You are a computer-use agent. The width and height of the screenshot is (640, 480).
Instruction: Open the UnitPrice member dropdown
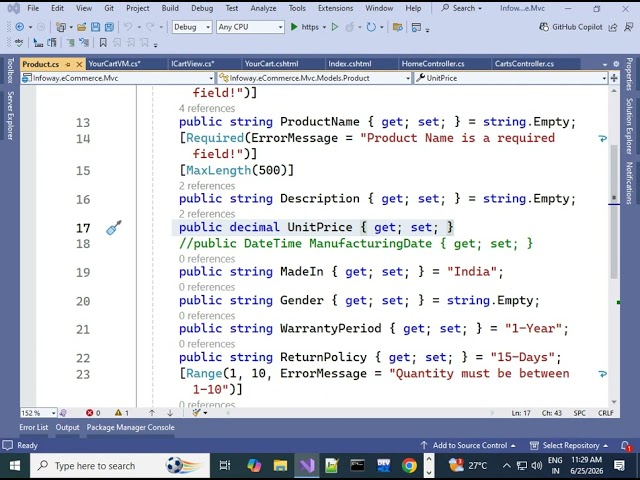click(511, 78)
